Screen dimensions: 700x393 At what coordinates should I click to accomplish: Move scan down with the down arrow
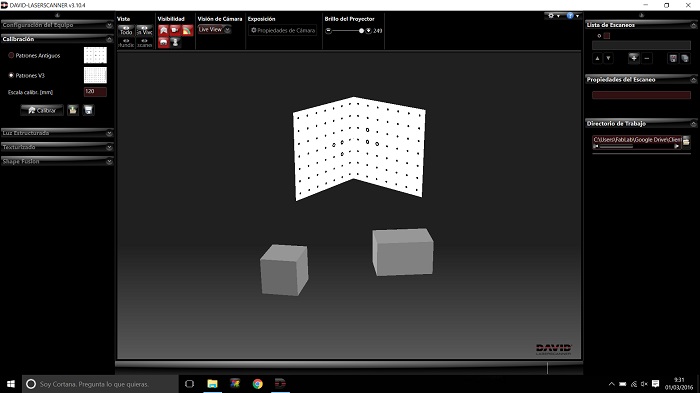pyautogui.click(x=608, y=58)
